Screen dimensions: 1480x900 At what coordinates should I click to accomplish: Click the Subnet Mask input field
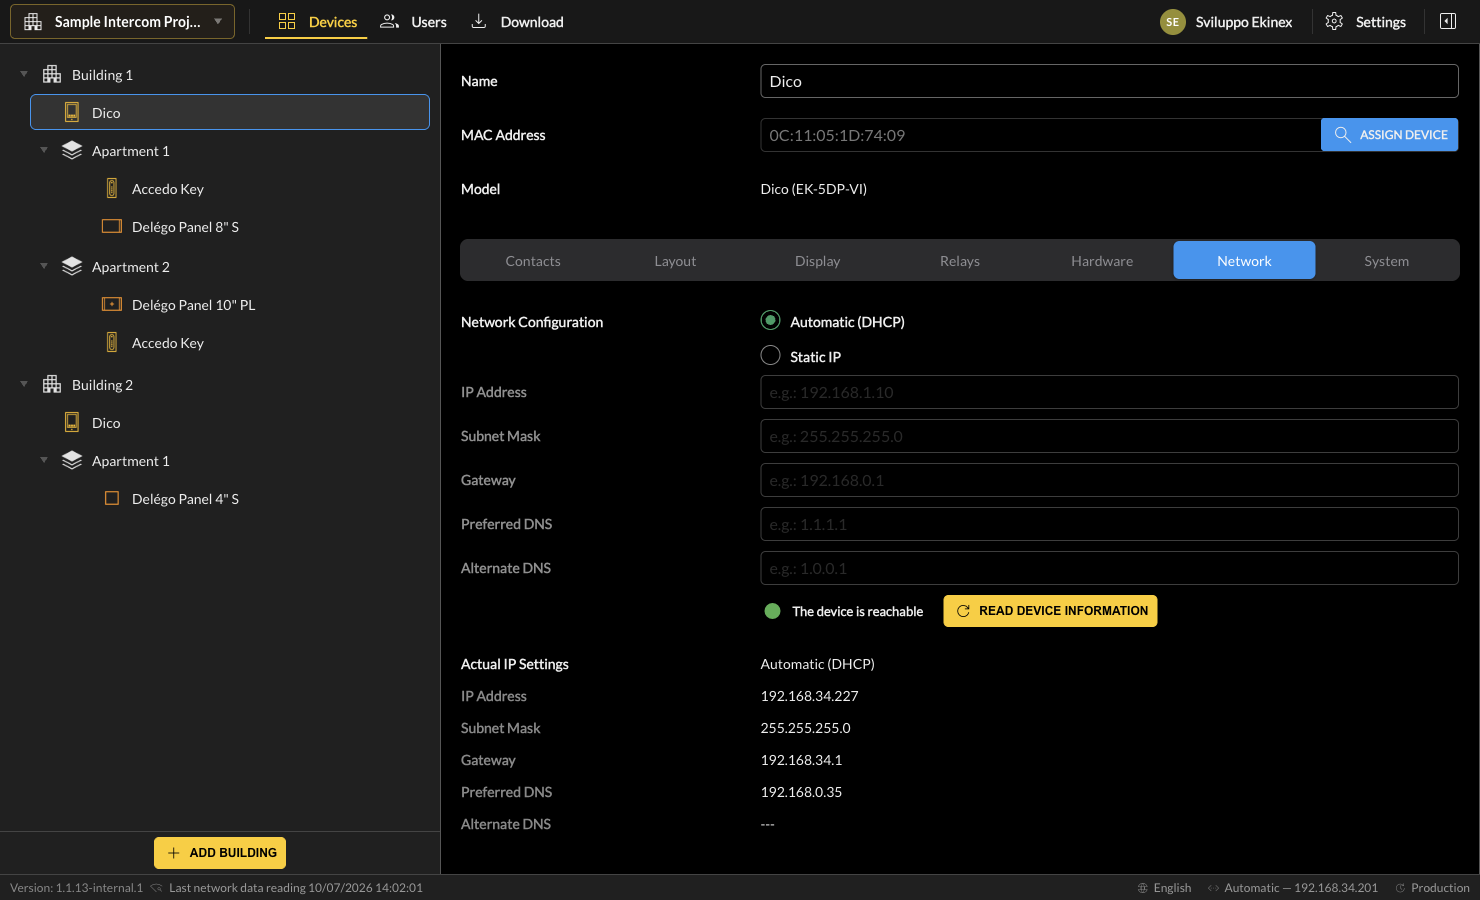pos(1109,436)
